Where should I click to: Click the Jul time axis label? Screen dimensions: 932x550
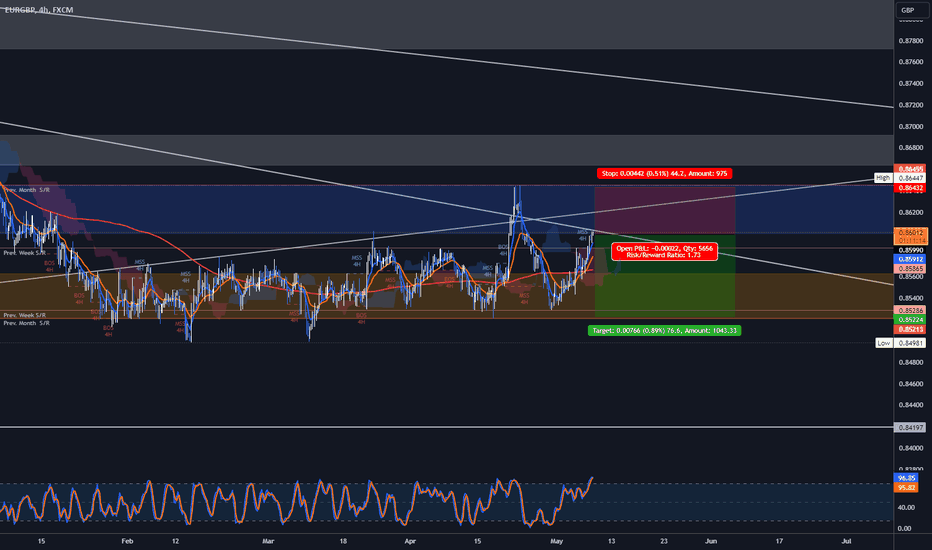(846, 541)
